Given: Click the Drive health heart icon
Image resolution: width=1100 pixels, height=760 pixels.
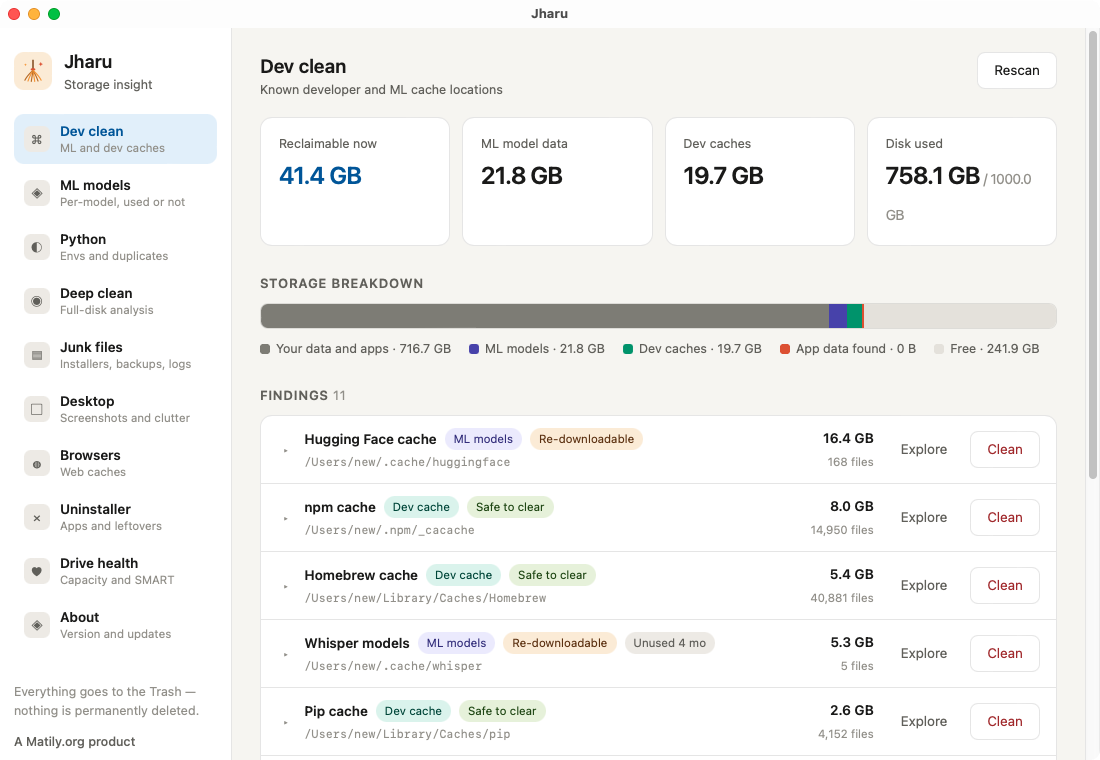Looking at the screenshot, I should pyautogui.click(x=37, y=571).
